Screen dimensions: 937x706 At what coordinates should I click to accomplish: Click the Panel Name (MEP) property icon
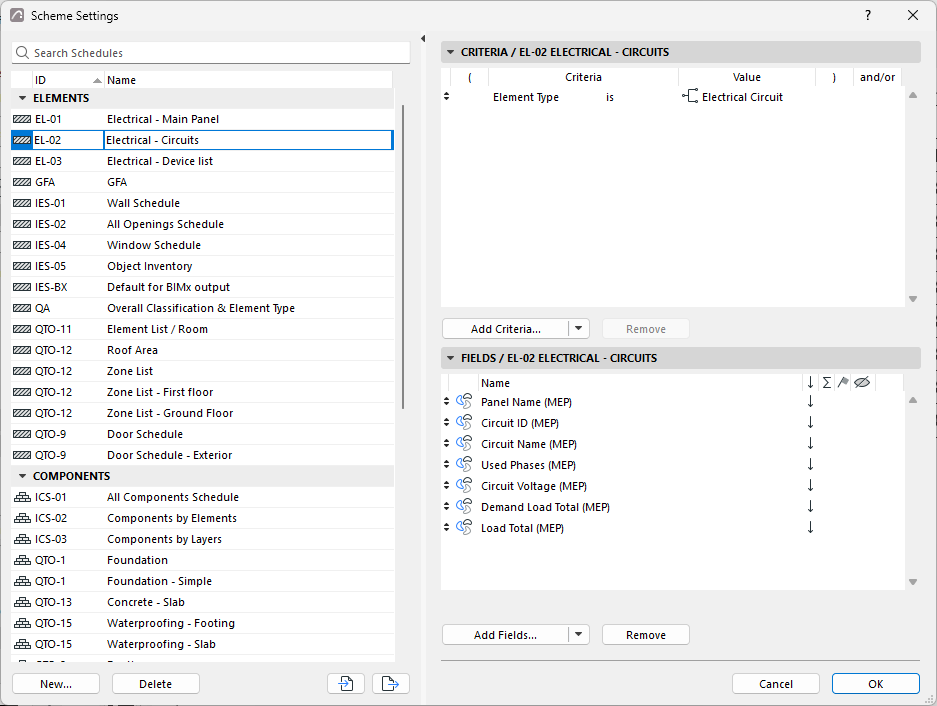click(x=464, y=402)
